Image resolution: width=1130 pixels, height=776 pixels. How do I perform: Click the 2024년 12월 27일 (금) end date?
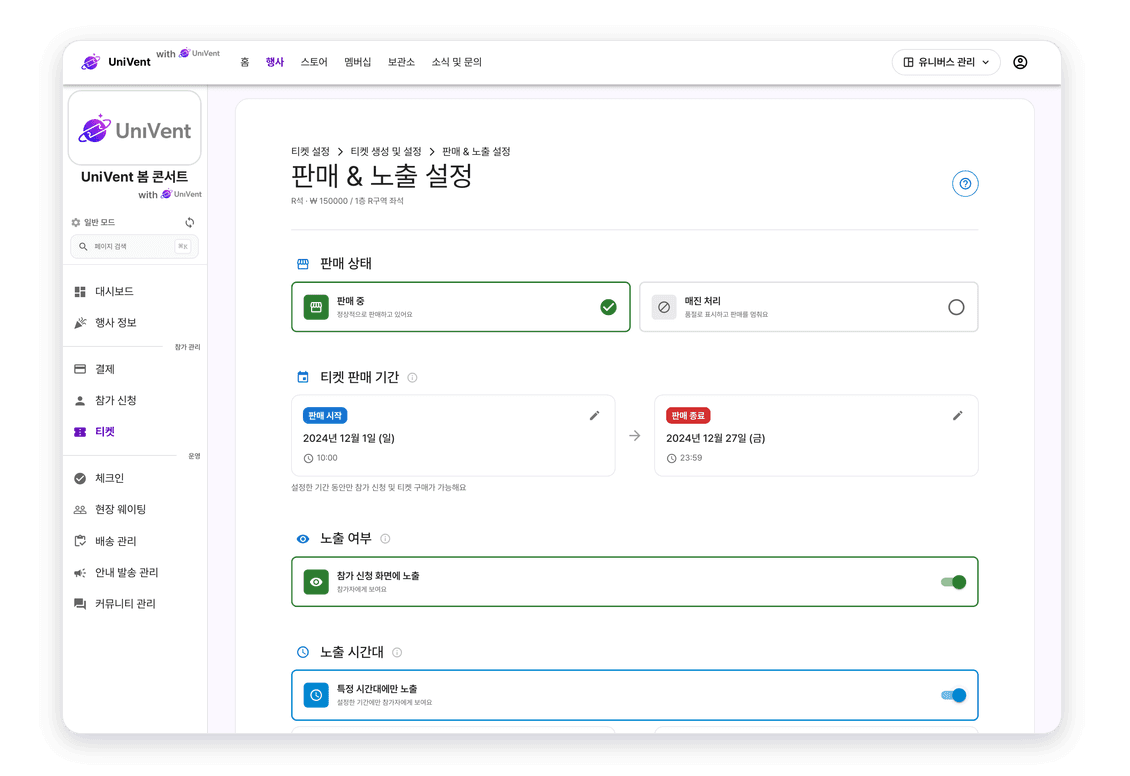716,438
